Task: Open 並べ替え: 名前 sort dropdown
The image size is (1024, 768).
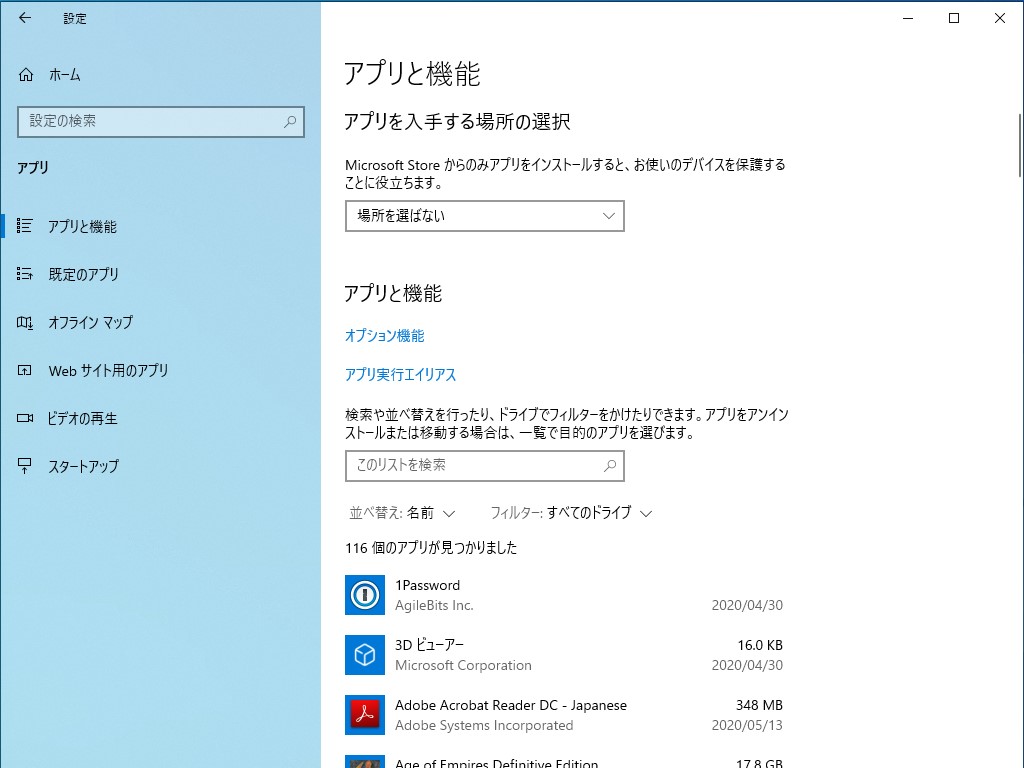Action: (x=402, y=513)
